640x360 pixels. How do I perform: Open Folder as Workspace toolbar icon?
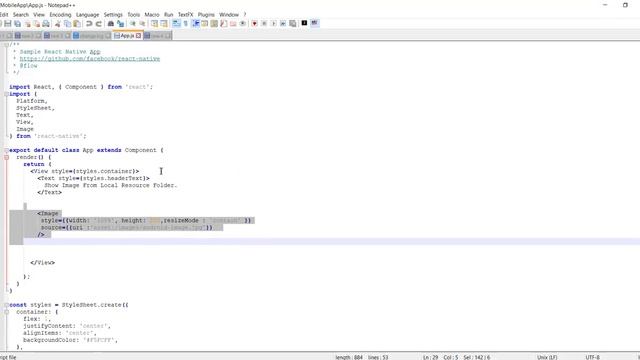pyautogui.click(x=233, y=24)
